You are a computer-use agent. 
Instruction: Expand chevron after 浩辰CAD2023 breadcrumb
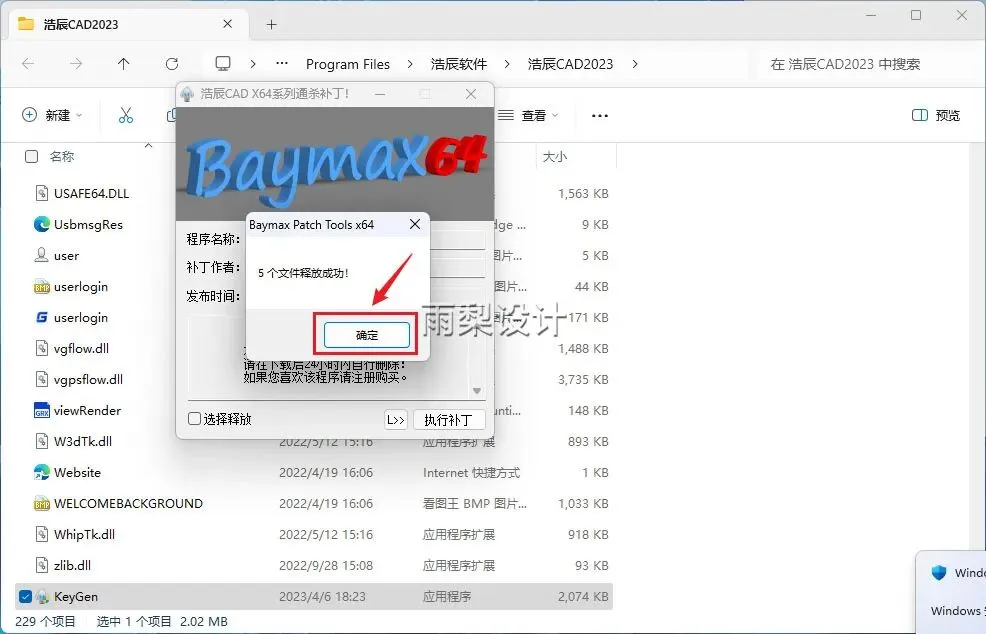coord(635,64)
